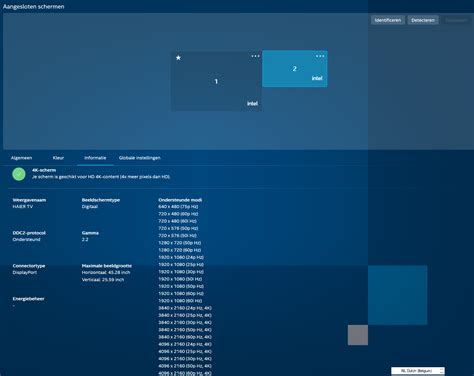The height and width of the screenshot is (376, 474).
Task: Click the 4096 x 2160 (24p Hz, 4K) mode
Action: tap(185, 344)
